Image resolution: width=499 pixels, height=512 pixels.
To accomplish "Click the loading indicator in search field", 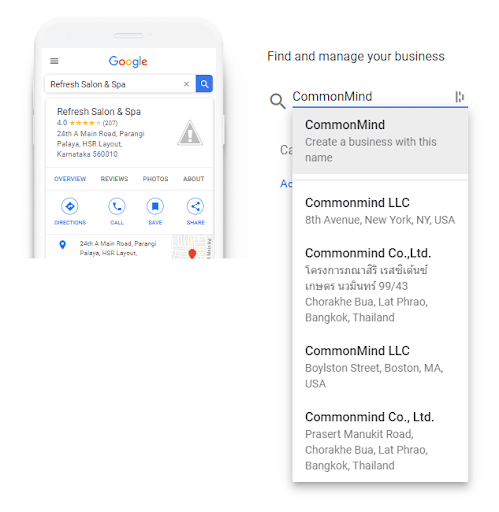I will [x=460, y=97].
